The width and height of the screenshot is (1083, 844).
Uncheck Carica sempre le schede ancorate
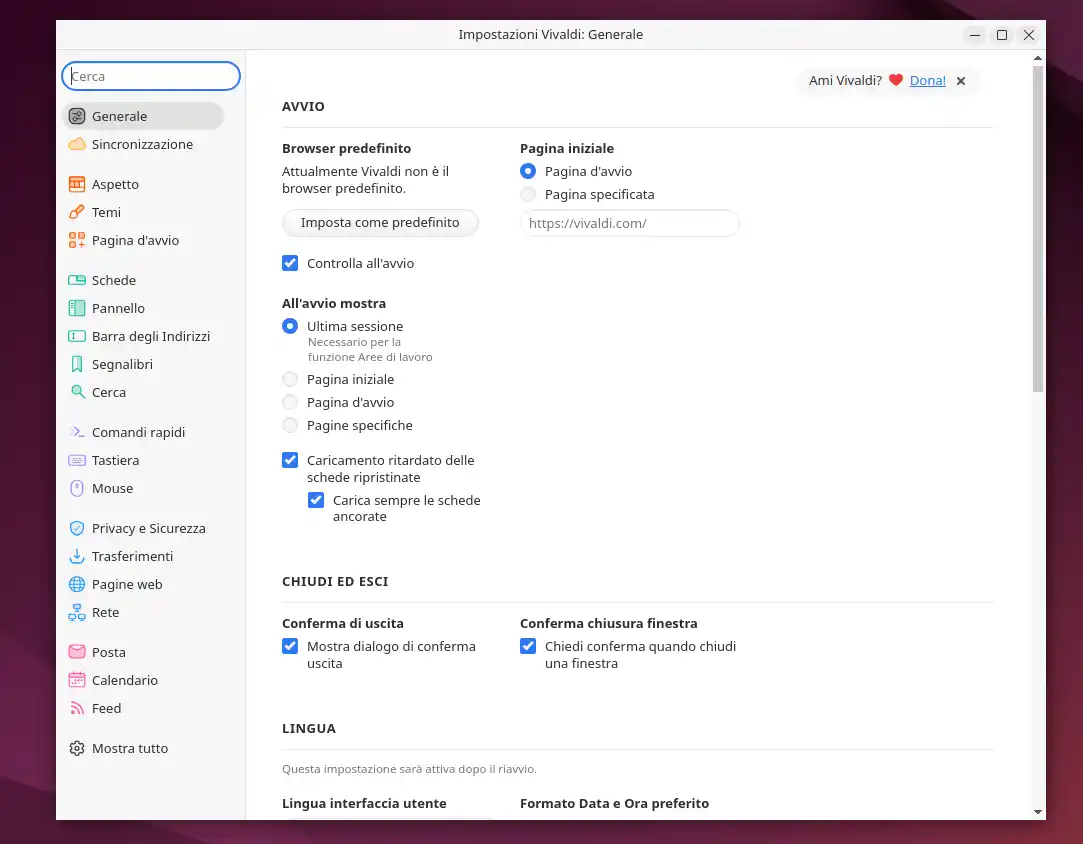tap(316, 500)
